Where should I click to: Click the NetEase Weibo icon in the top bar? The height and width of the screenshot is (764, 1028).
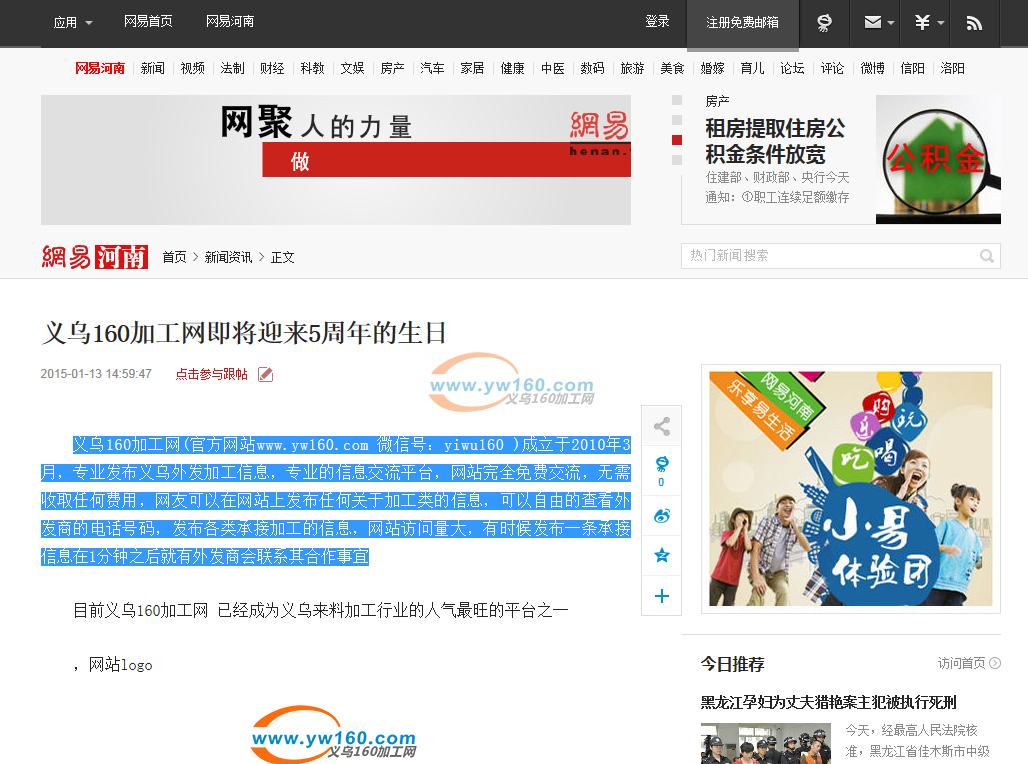point(824,22)
